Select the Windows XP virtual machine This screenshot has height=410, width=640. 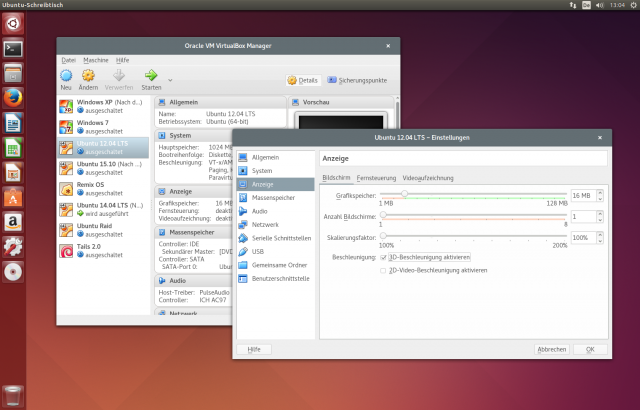(103, 106)
